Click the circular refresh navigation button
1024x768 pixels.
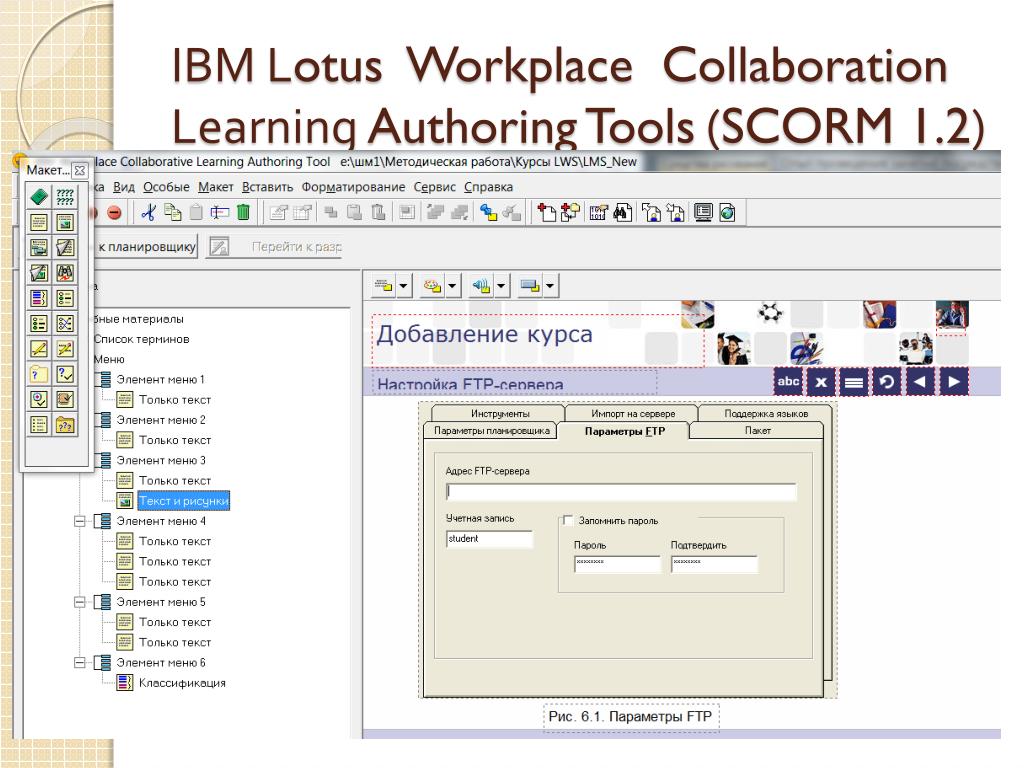(887, 381)
